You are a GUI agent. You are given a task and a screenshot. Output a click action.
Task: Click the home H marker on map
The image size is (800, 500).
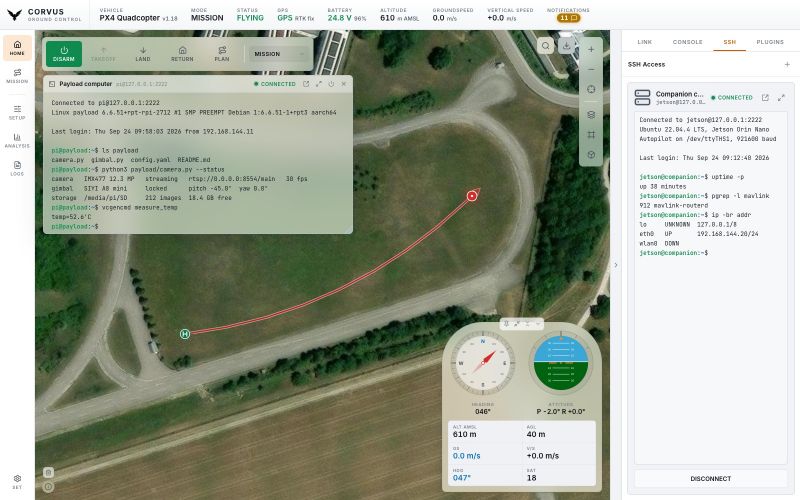tap(185, 334)
